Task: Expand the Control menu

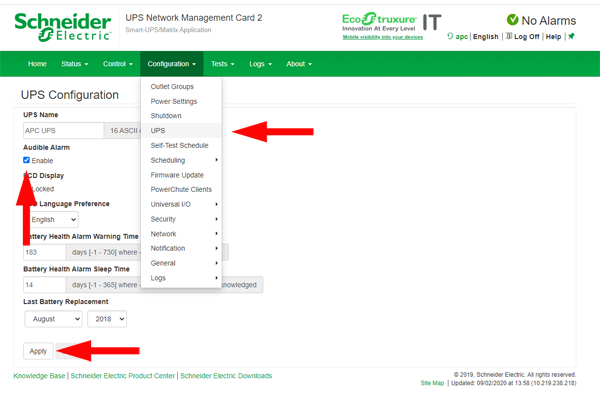Action: point(118,64)
